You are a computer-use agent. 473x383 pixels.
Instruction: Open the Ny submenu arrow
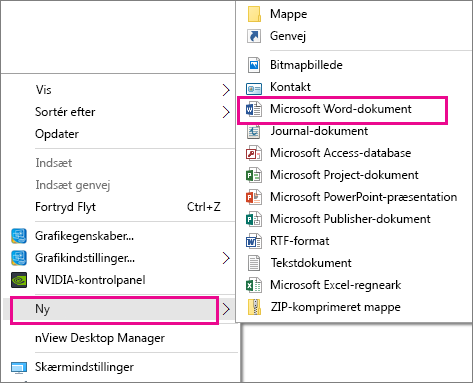[226, 309]
